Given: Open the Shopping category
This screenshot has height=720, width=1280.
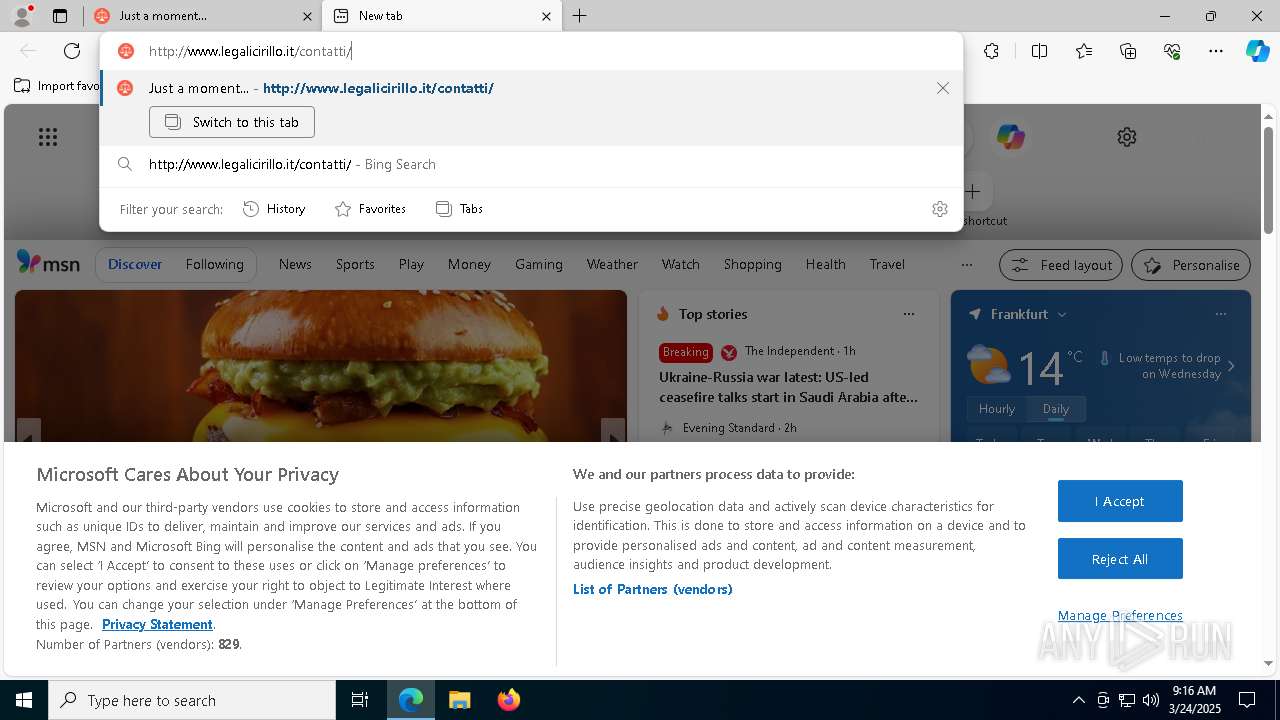Looking at the screenshot, I should point(752,264).
